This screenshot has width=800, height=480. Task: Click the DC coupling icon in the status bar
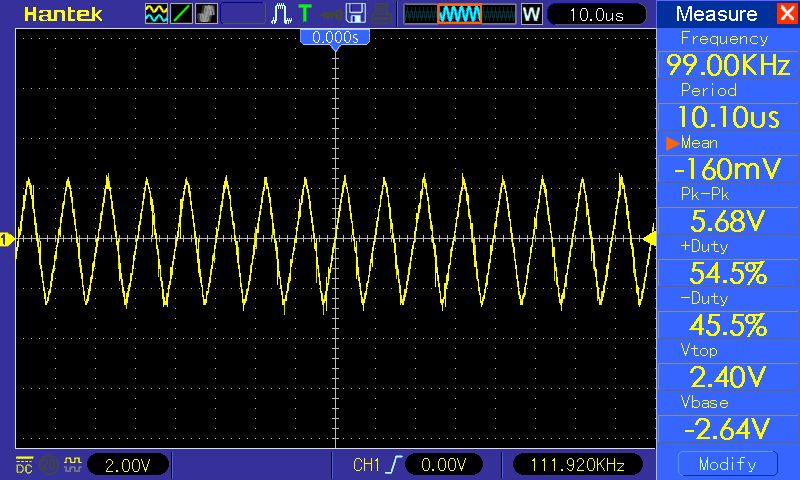coord(24,465)
